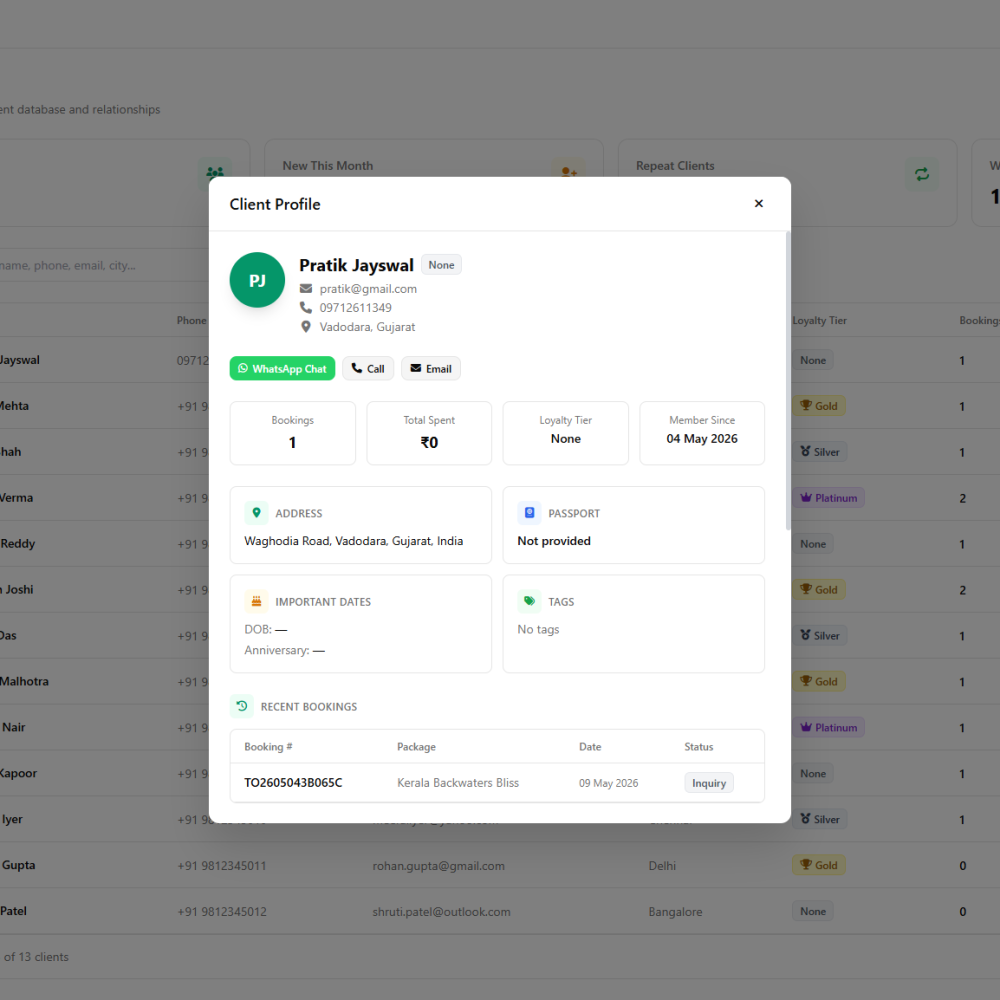Click the Bookings count card

coord(293,433)
